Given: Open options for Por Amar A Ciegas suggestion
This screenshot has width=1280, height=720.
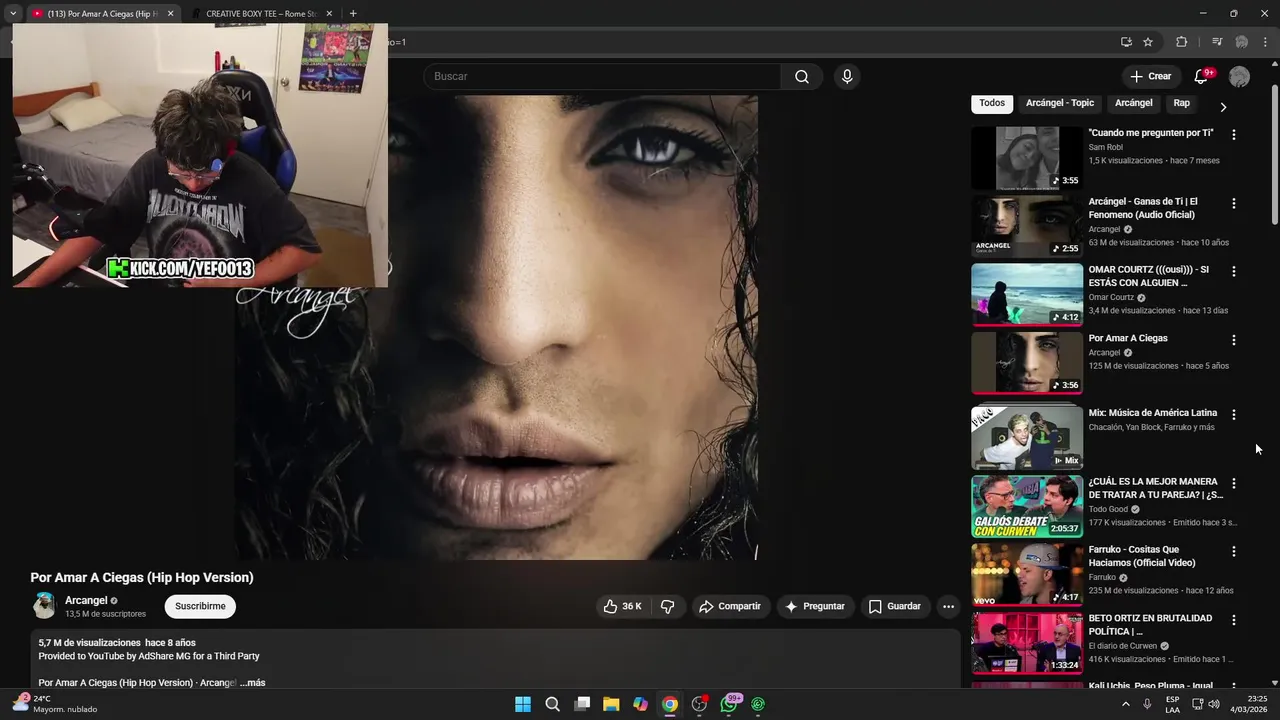Looking at the screenshot, I should coord(1233,340).
